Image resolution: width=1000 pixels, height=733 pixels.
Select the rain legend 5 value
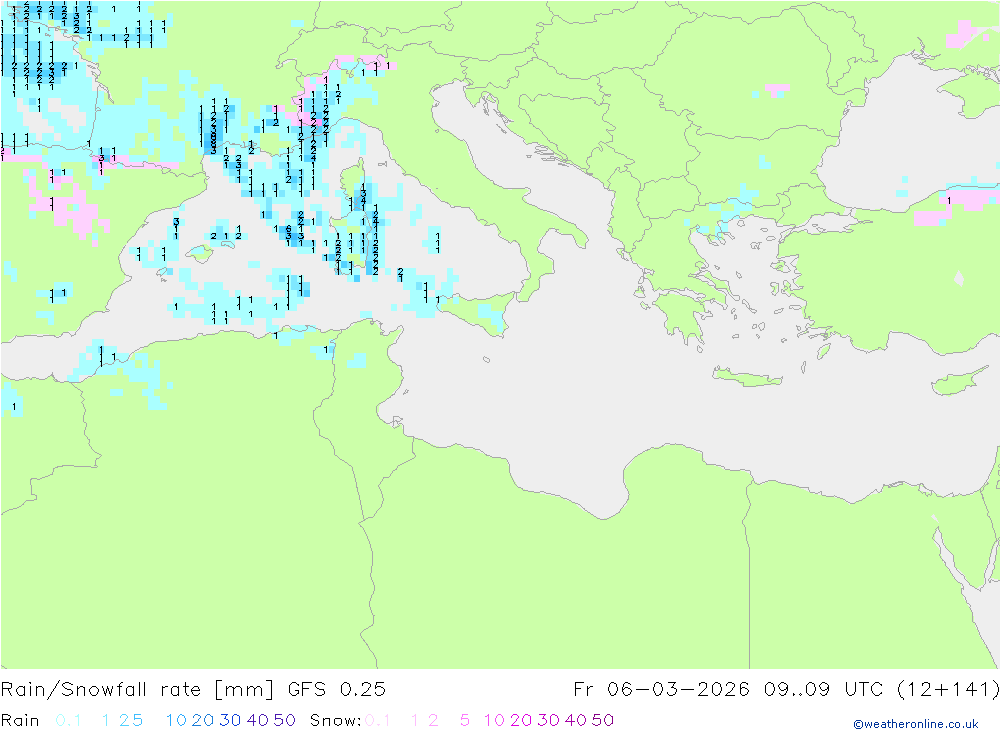[x=137, y=720]
